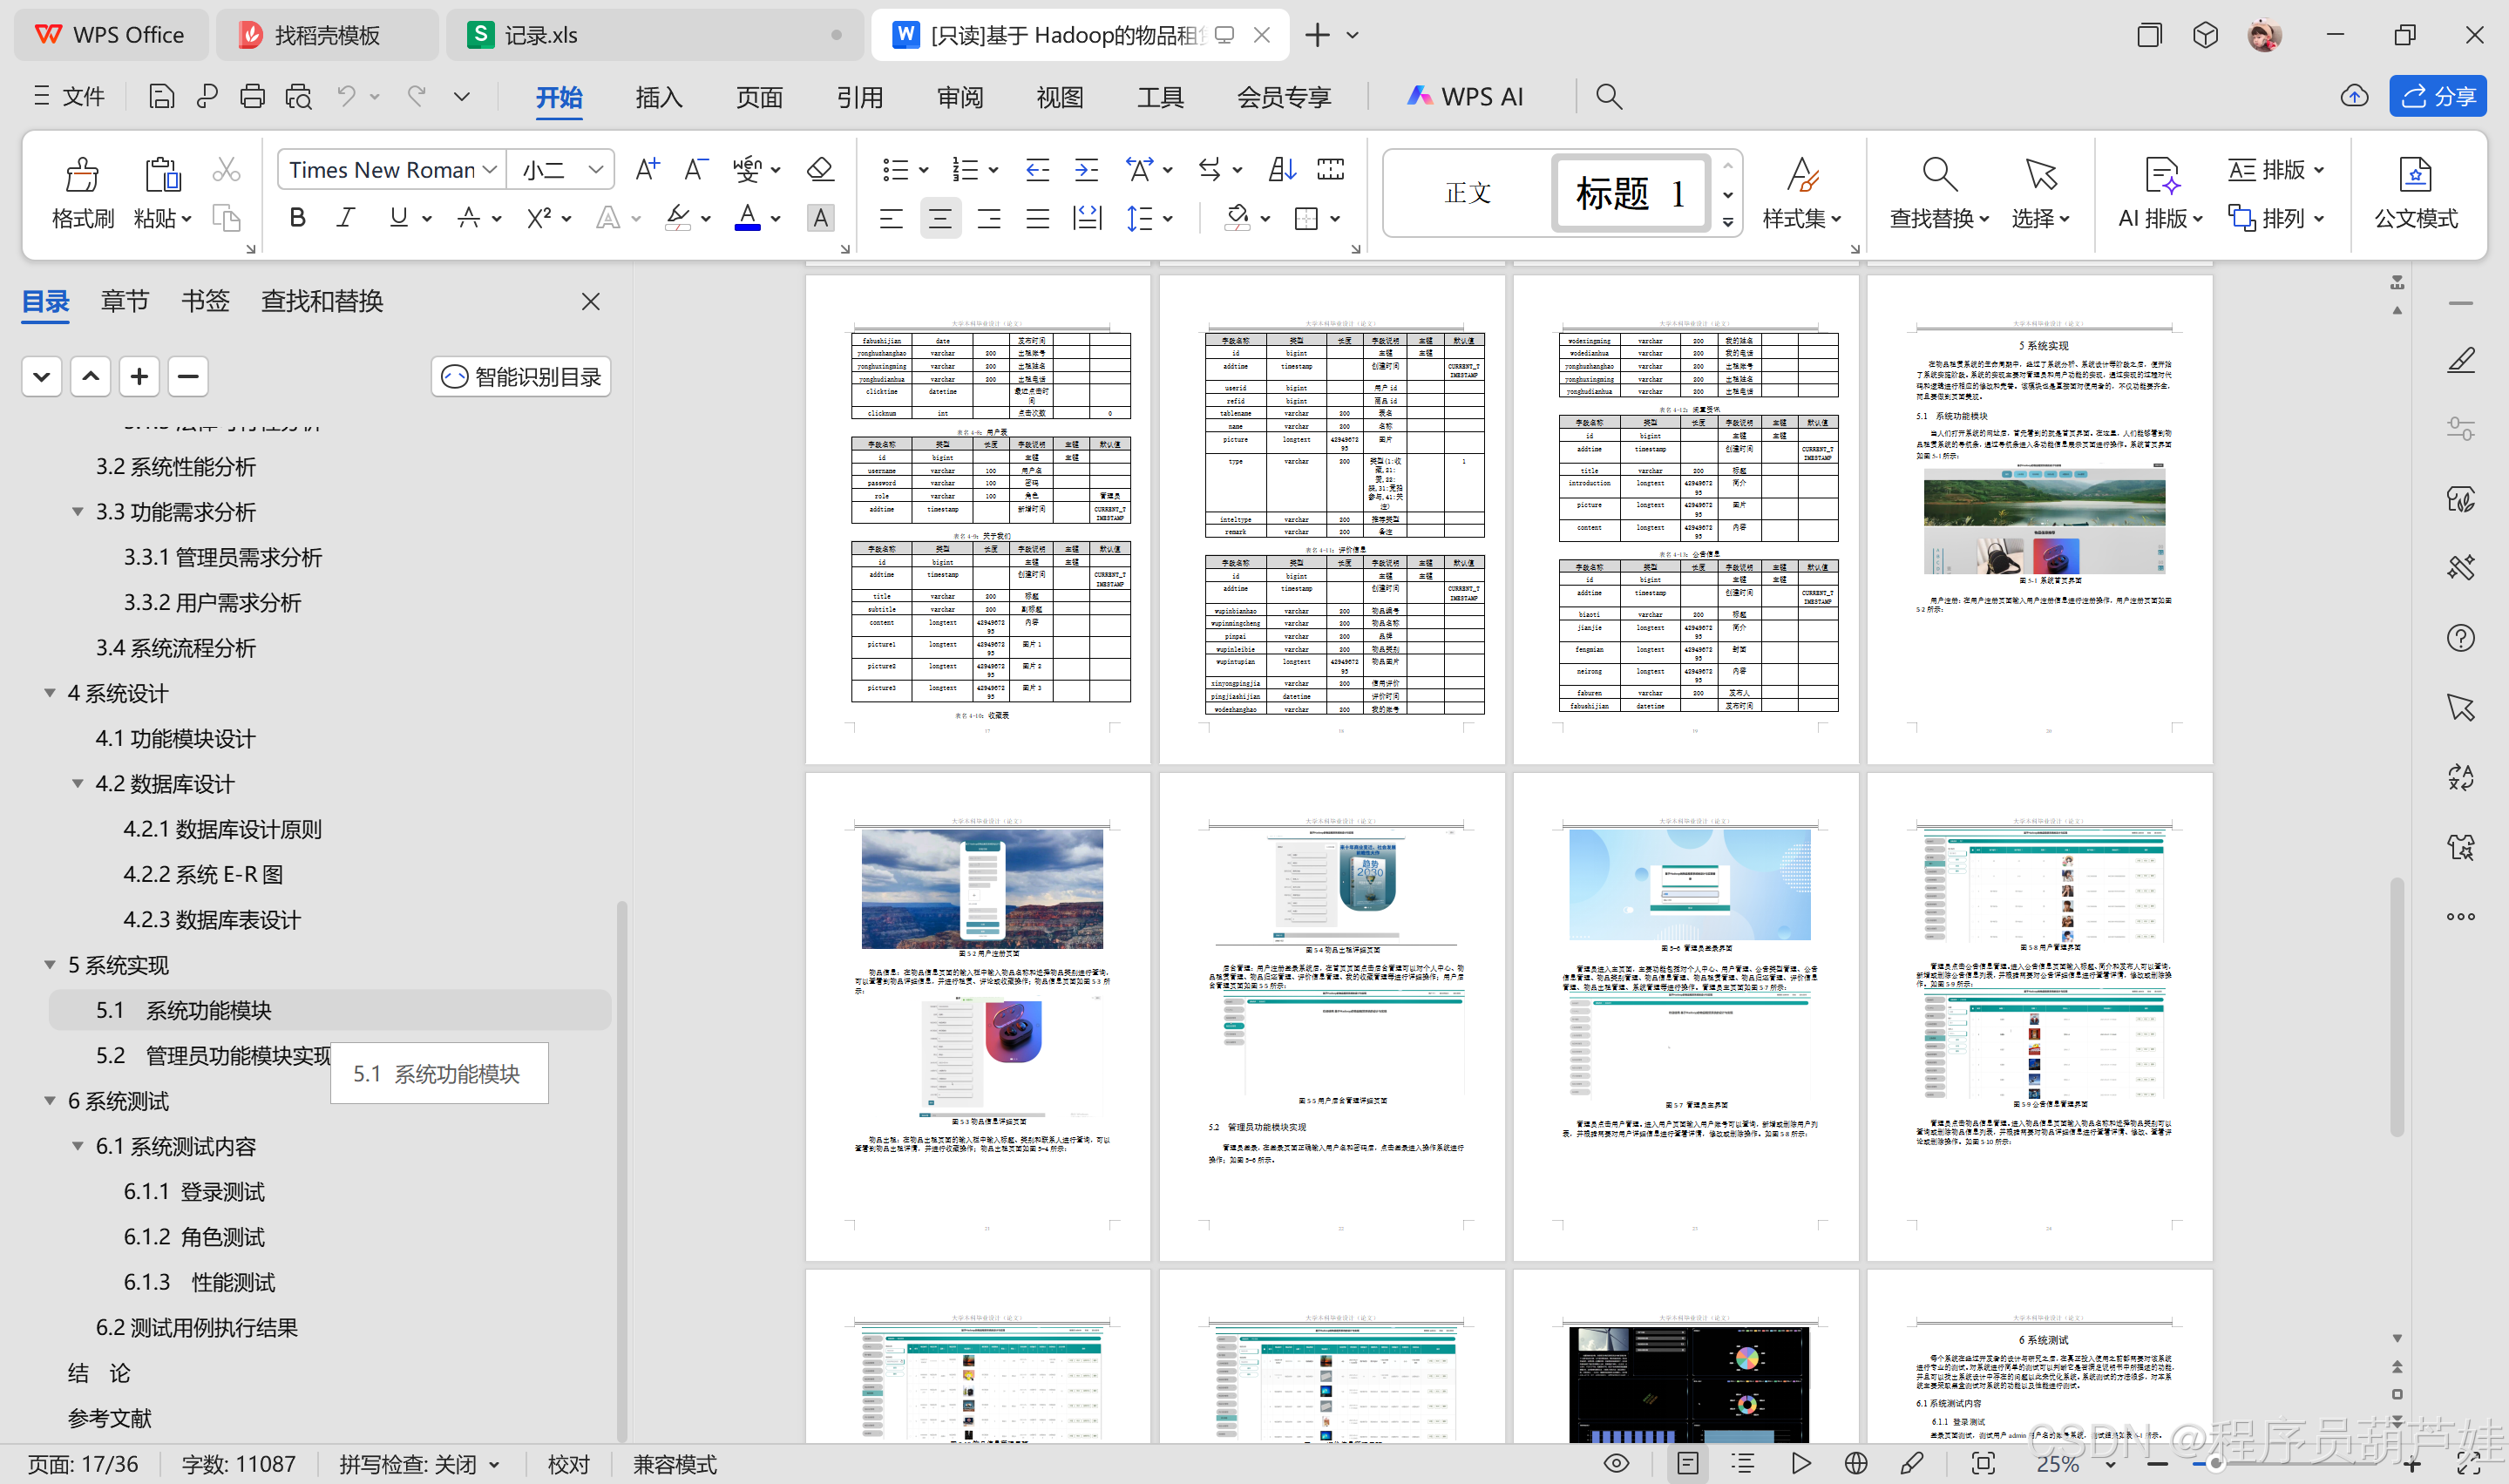2509x1484 pixels.
Task: Toggle eye protection mode in status bar
Action: (1616, 1464)
